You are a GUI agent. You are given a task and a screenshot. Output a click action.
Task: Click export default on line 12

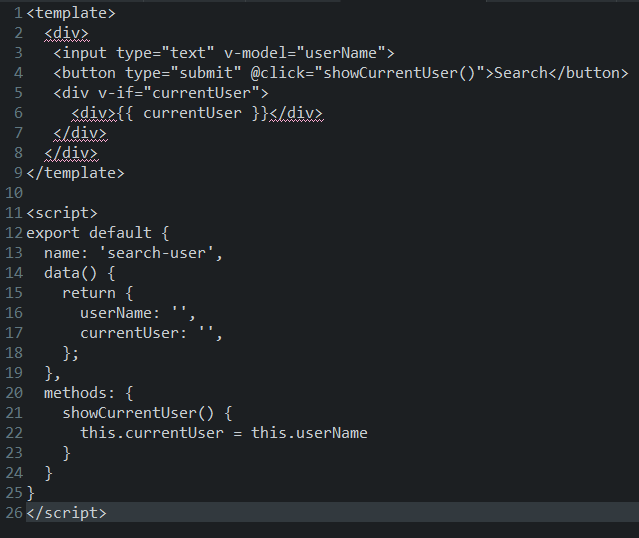pos(89,233)
